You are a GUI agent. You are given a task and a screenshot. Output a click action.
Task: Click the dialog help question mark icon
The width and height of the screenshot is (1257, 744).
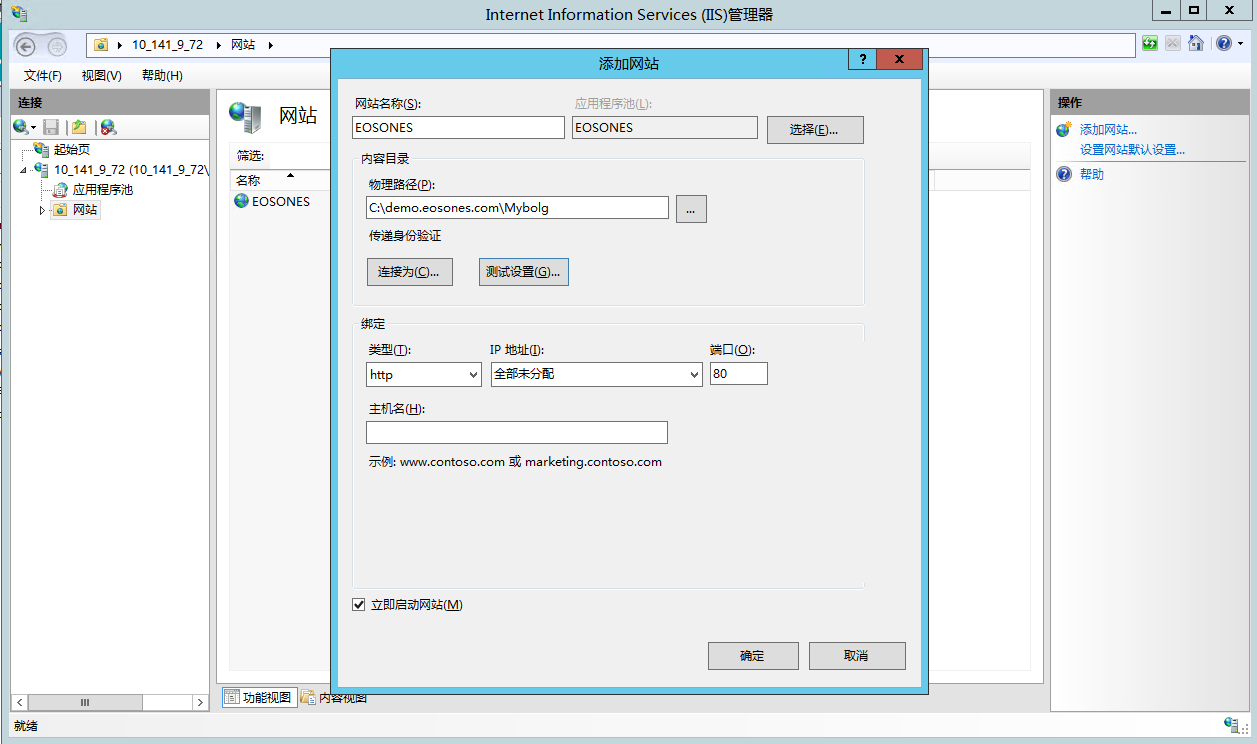click(x=861, y=59)
